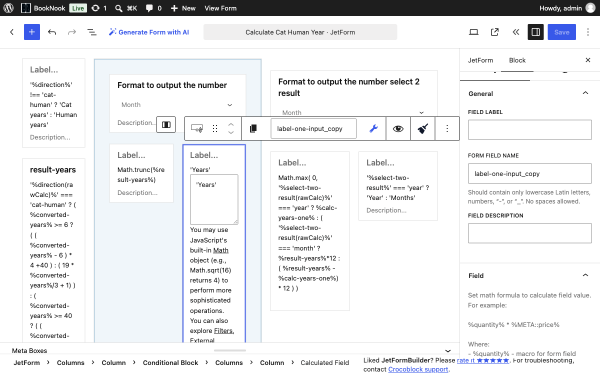This screenshot has height=375, width=600.
Task: Click the admin avatar picture
Action: [591, 8]
